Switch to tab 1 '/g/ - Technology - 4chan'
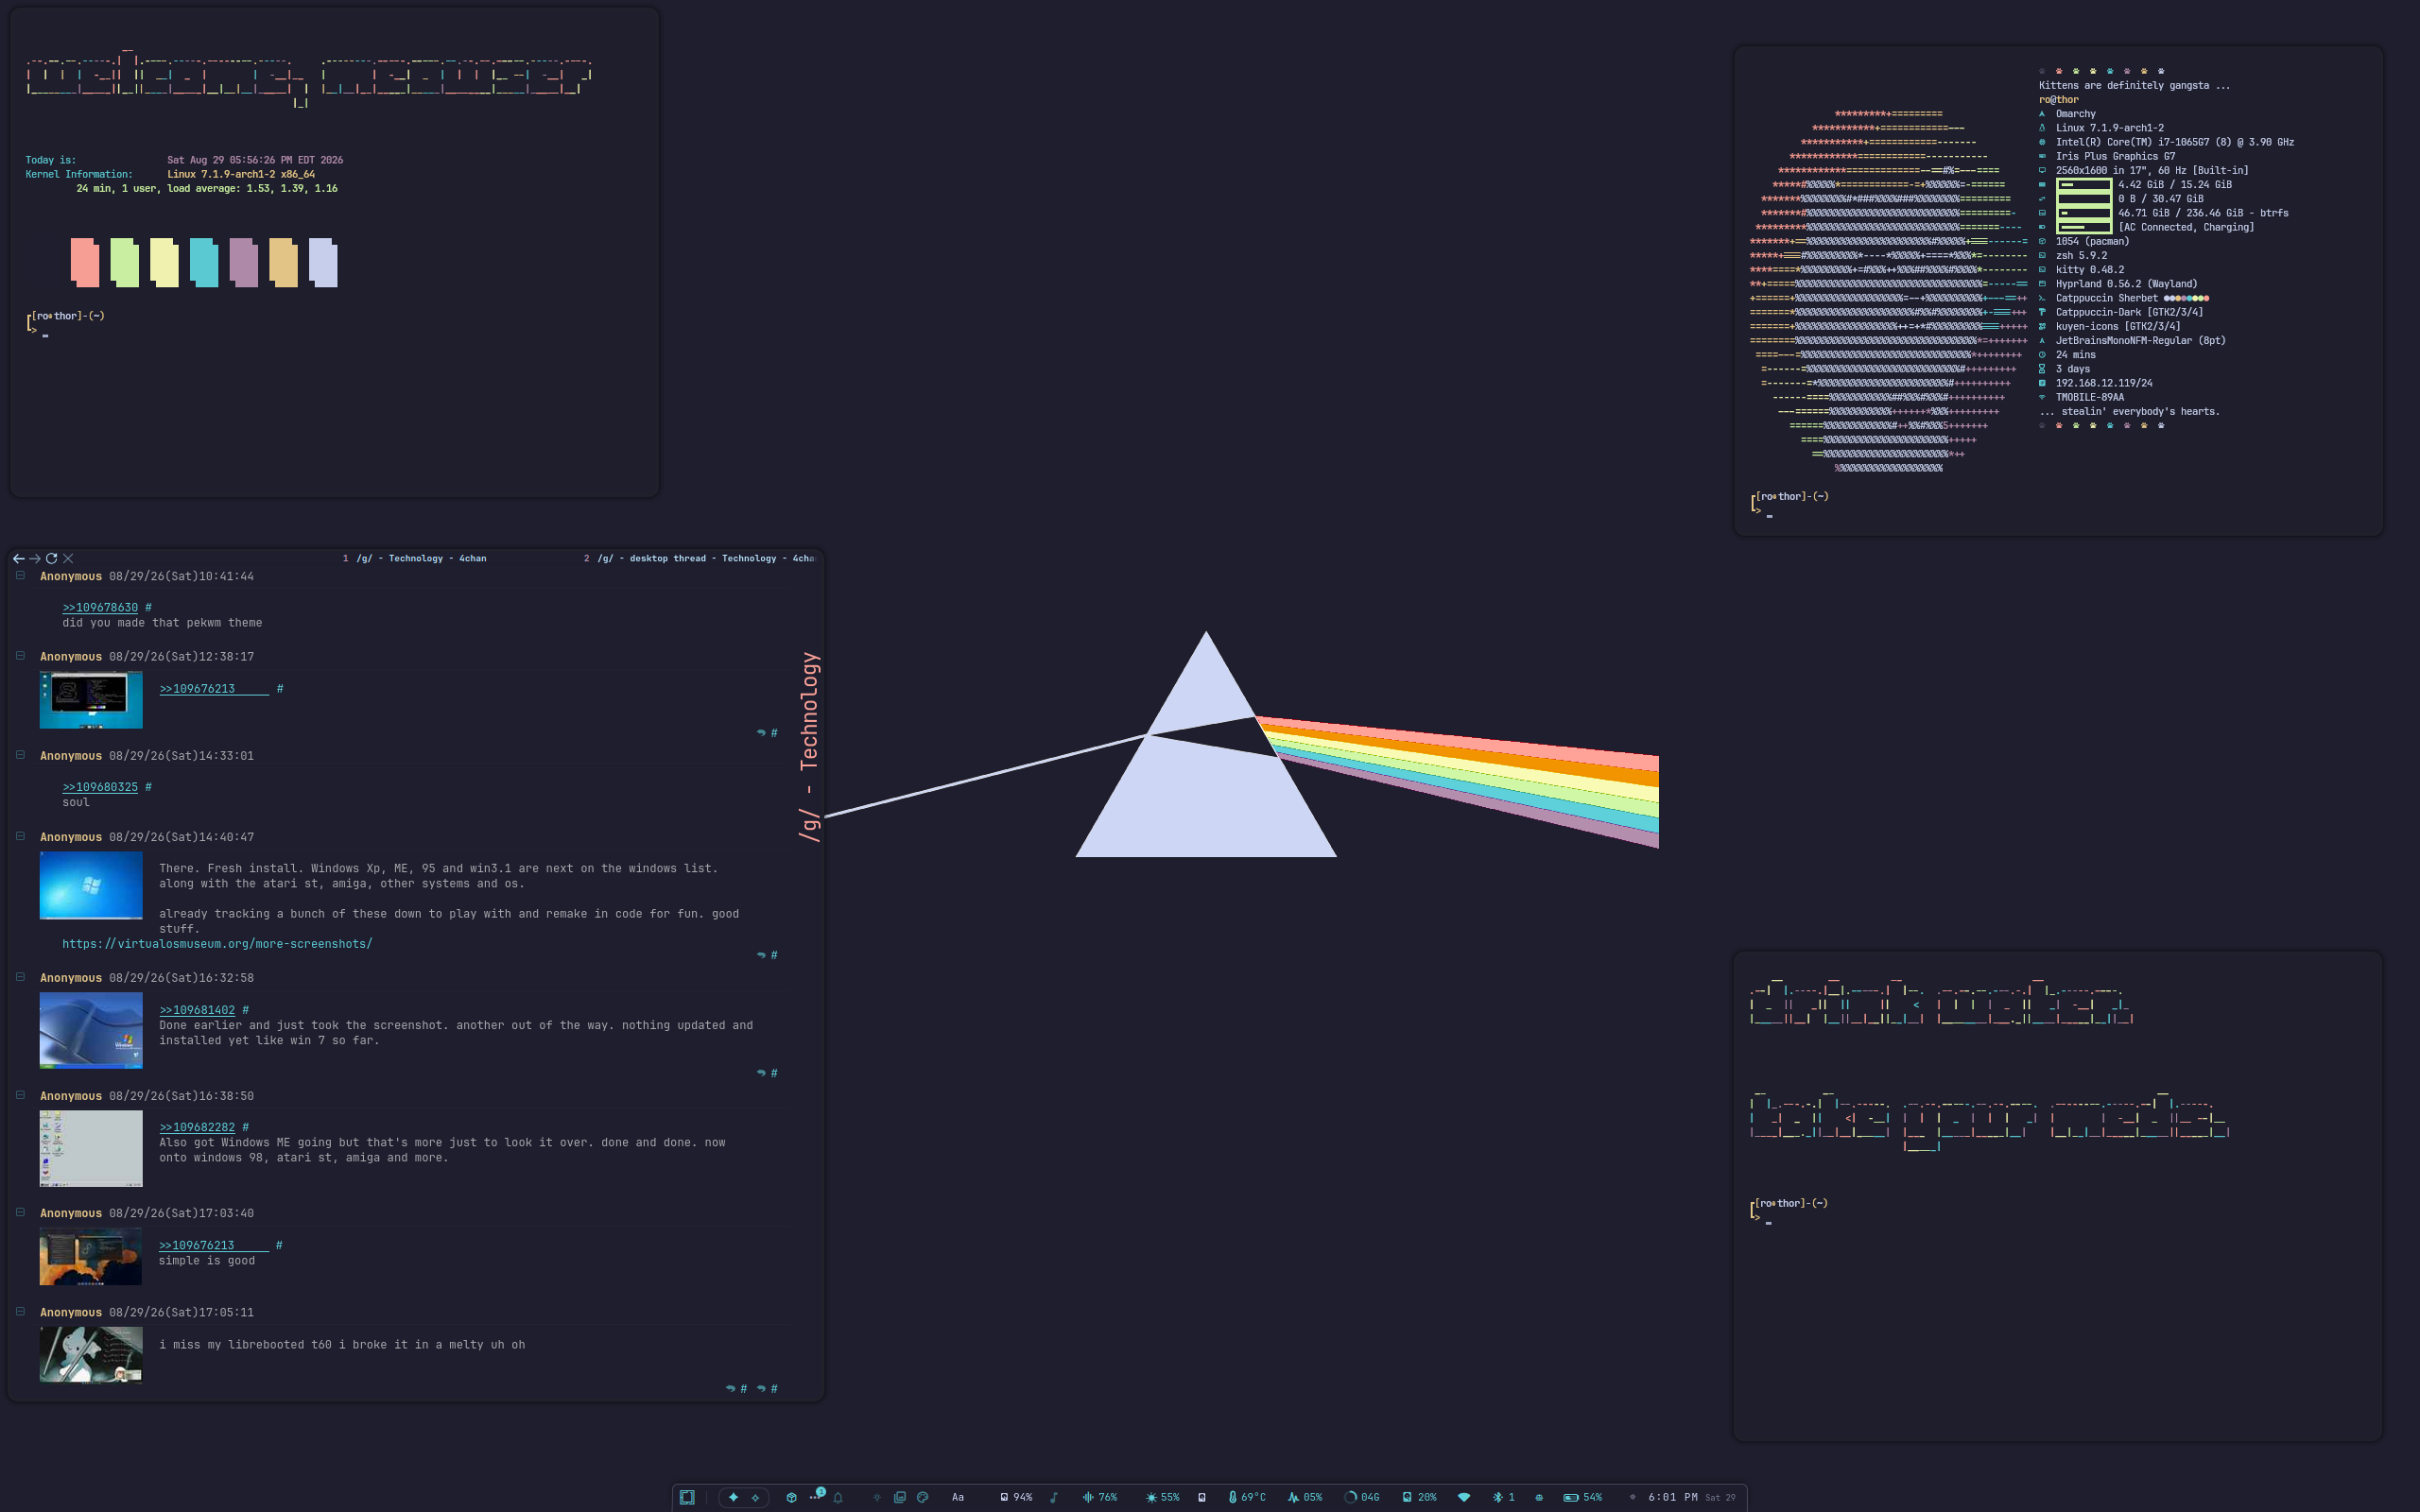Screen dimensions: 2420x1512 coord(415,558)
